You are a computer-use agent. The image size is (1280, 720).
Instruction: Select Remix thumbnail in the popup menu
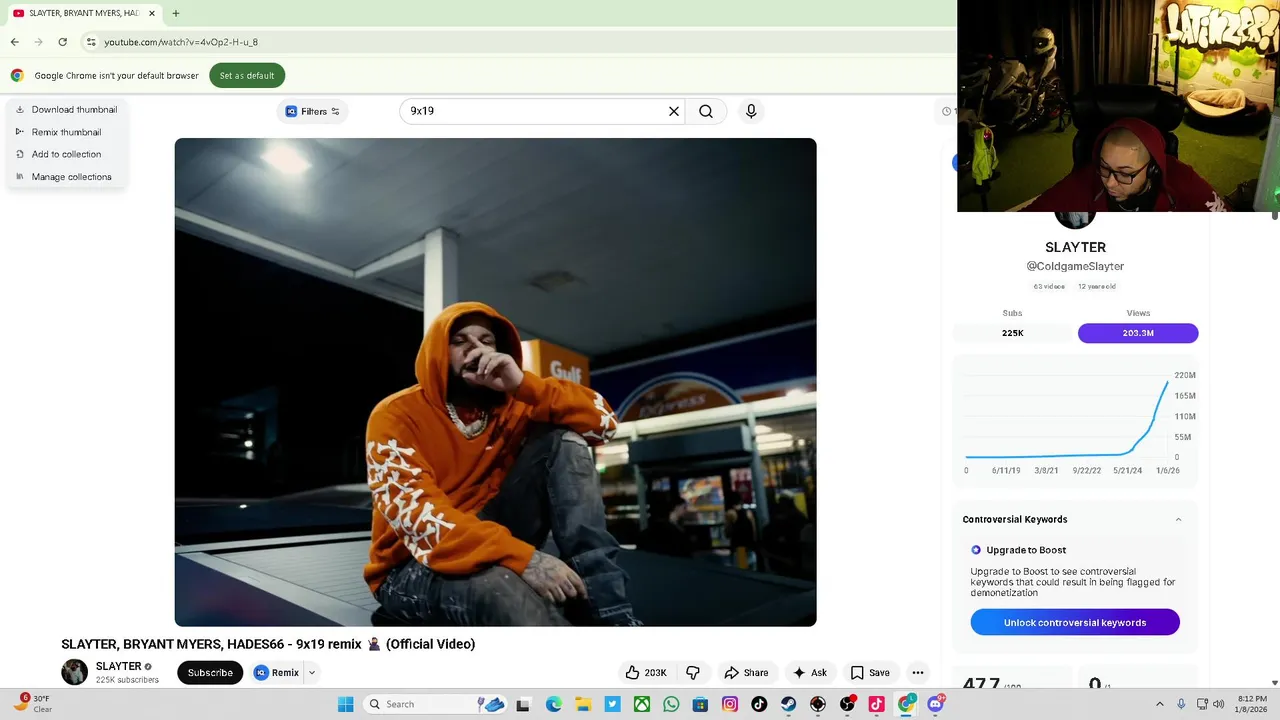67,132
